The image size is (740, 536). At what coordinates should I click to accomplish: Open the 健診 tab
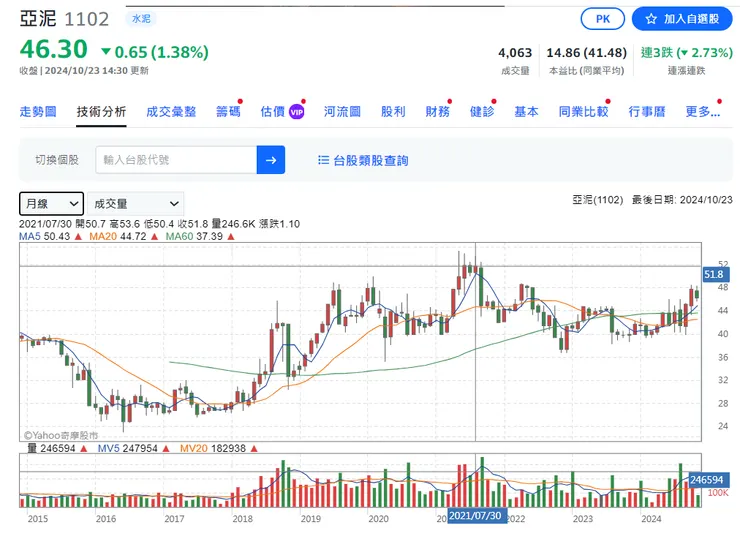click(482, 112)
